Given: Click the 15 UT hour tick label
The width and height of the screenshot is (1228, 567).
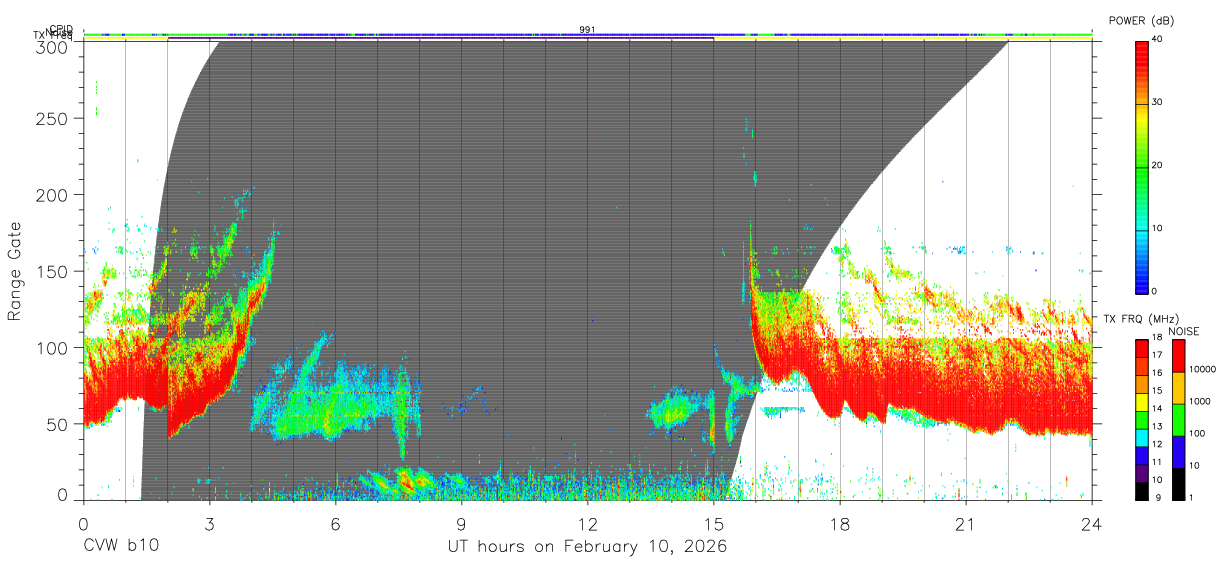Looking at the screenshot, I should (713, 524).
